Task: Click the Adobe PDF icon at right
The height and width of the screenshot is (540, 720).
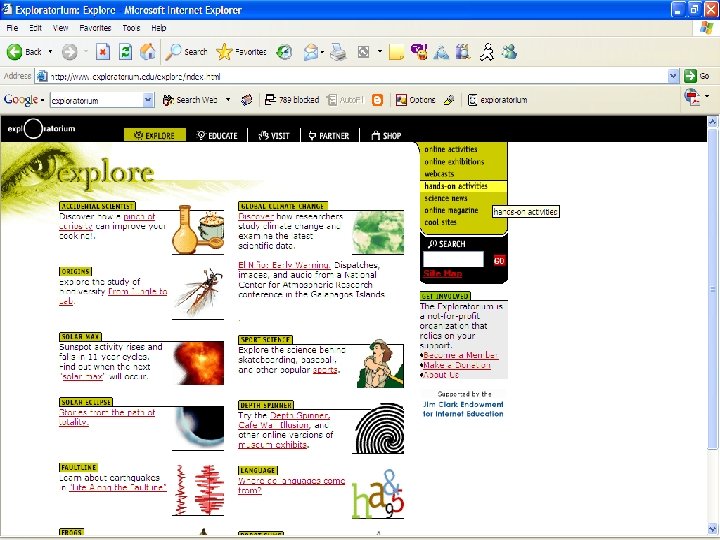Action: coord(692,97)
